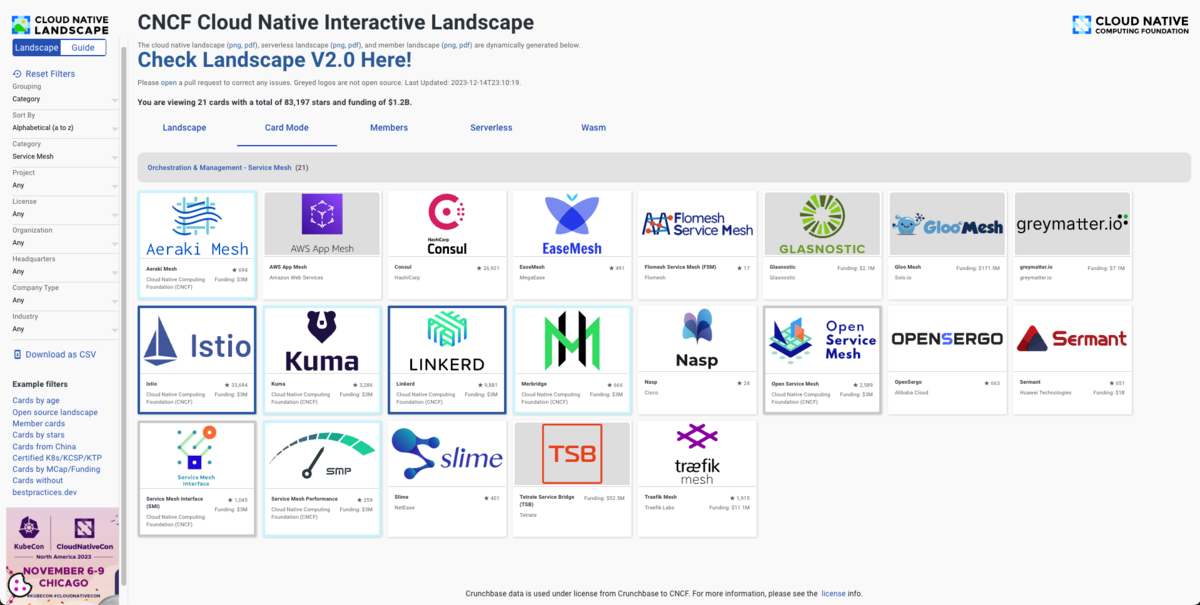Click Download as CSV
1200x605 pixels.
(x=54, y=355)
